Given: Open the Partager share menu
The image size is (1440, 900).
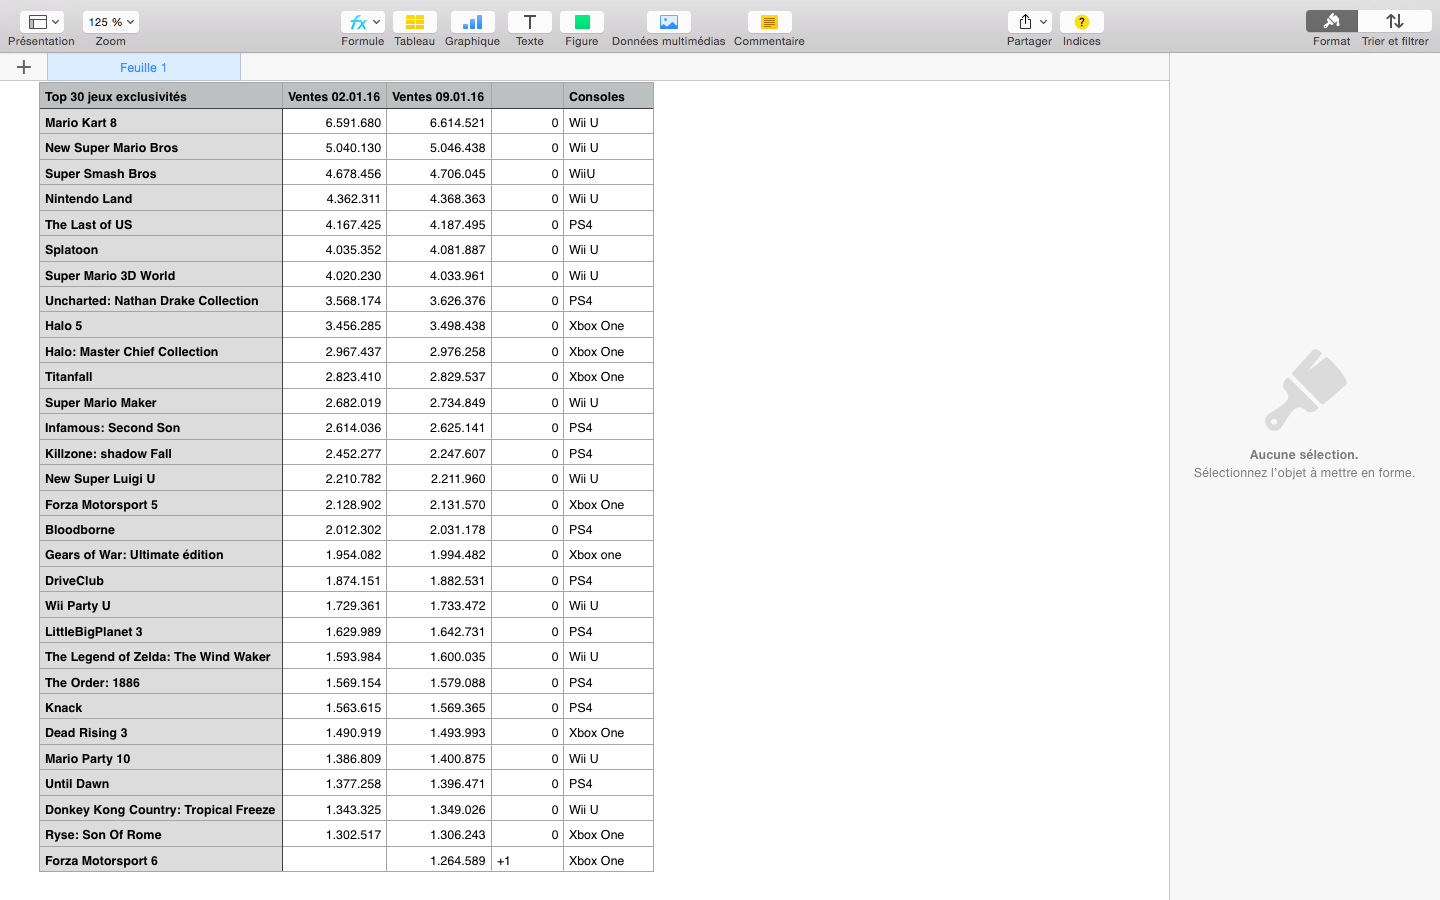Looking at the screenshot, I should click(1029, 22).
